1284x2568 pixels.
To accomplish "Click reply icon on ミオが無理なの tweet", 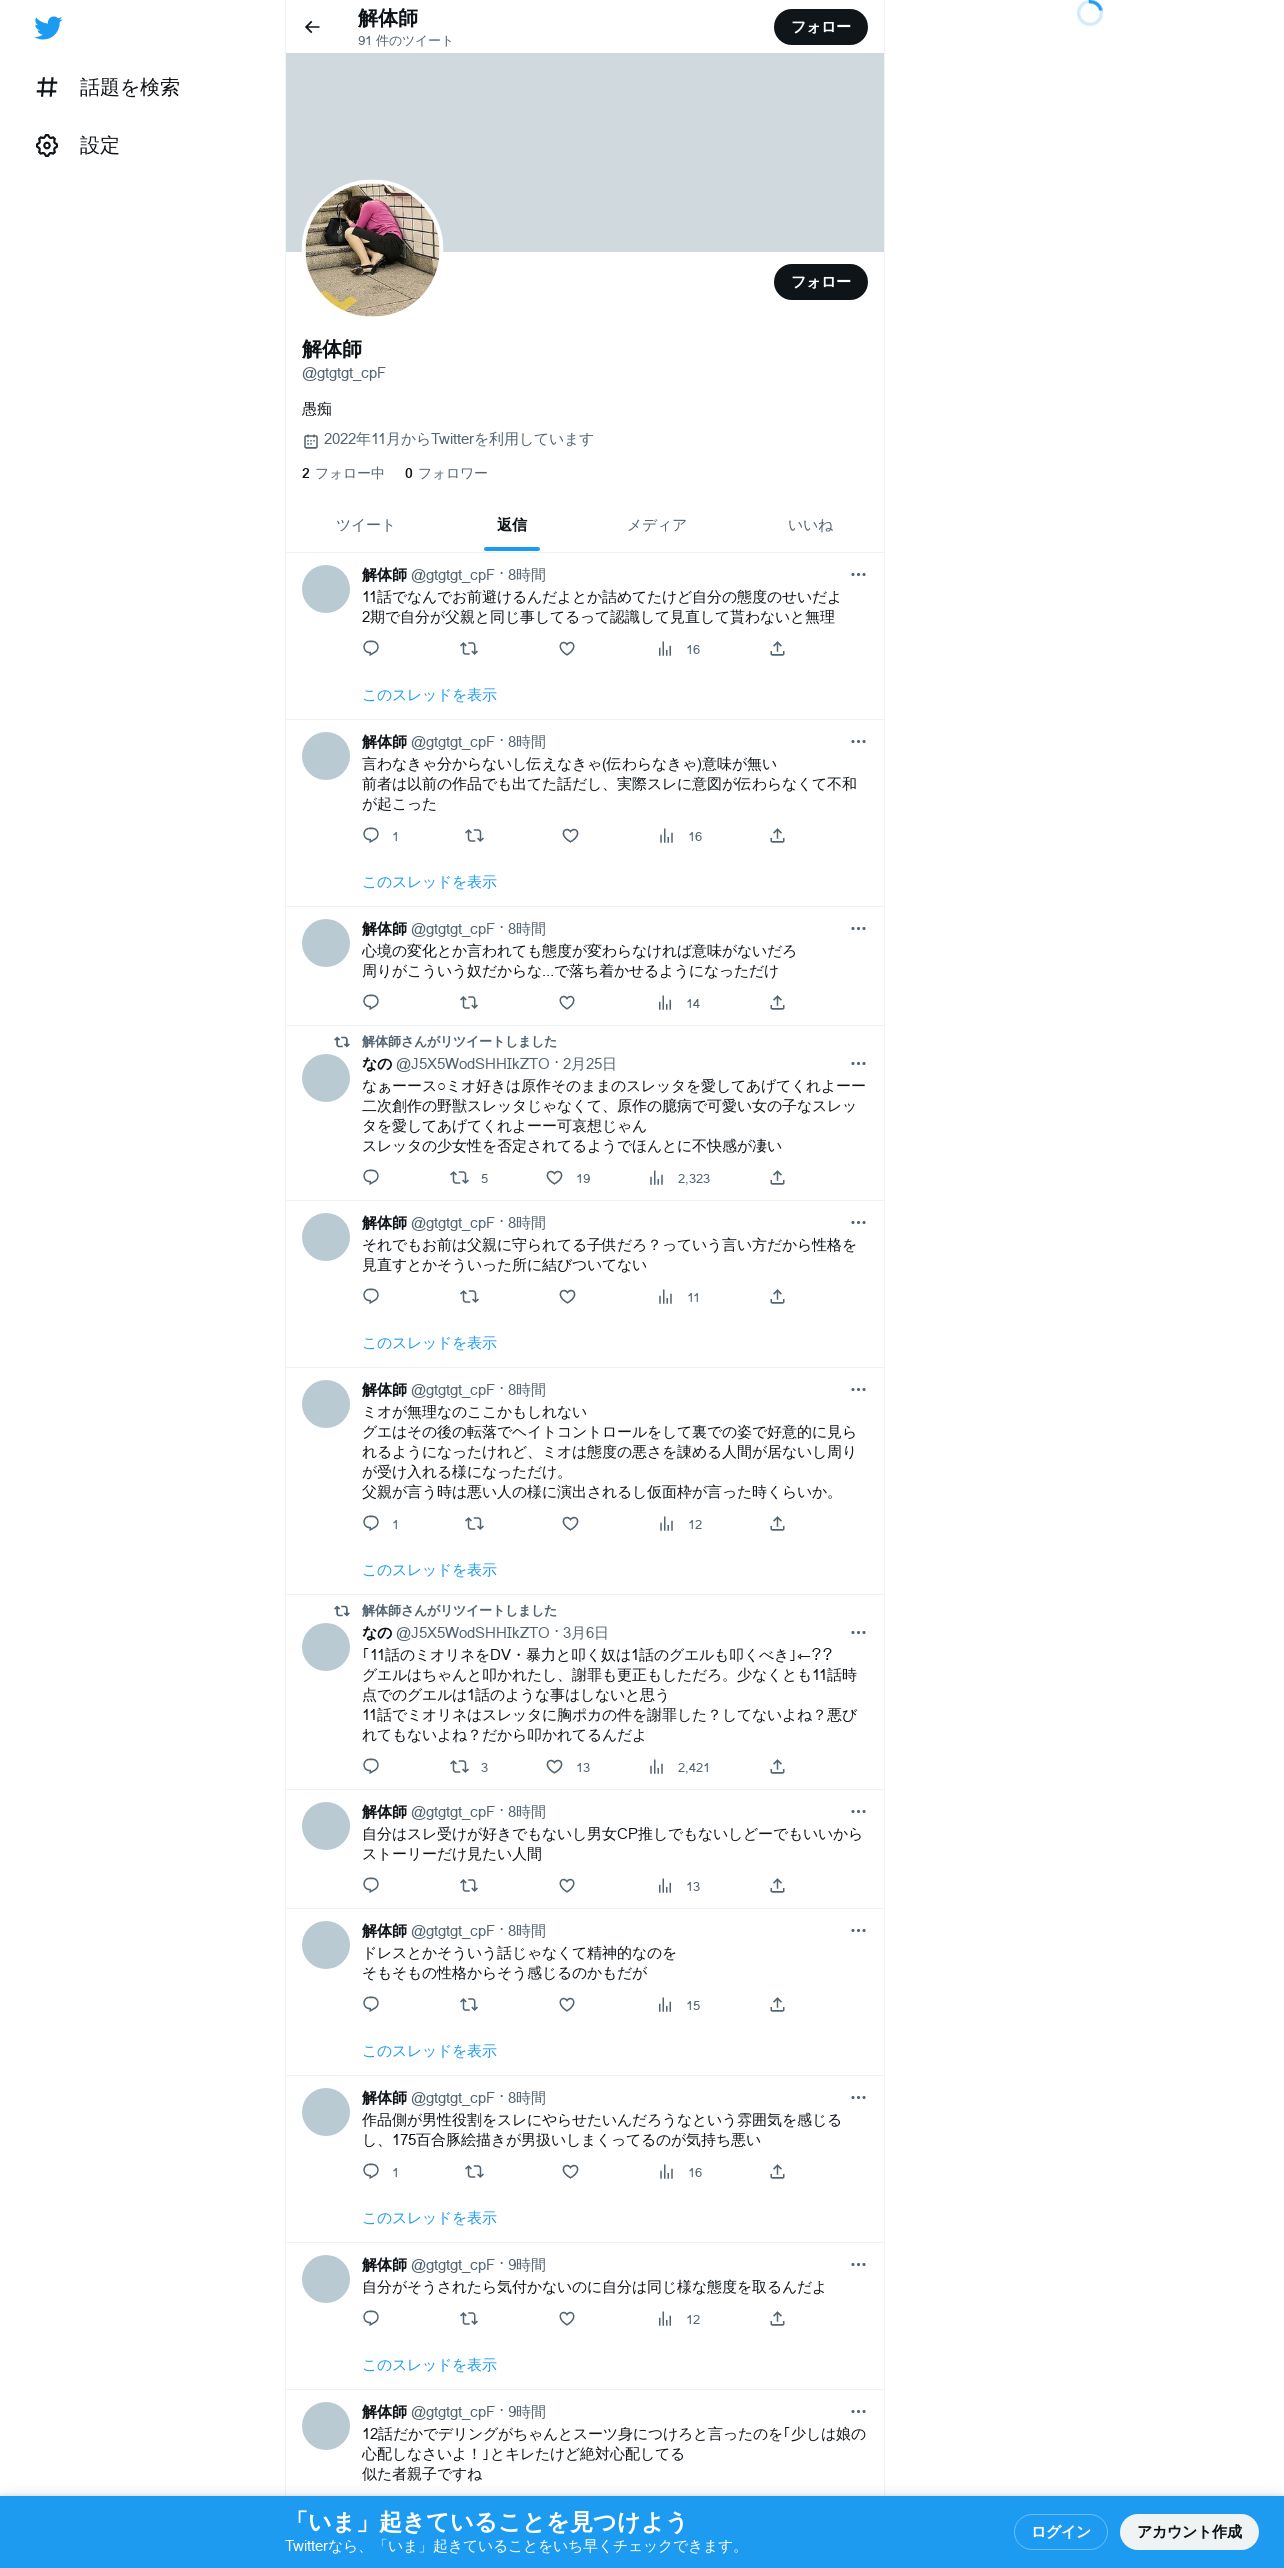I will [x=371, y=1524].
